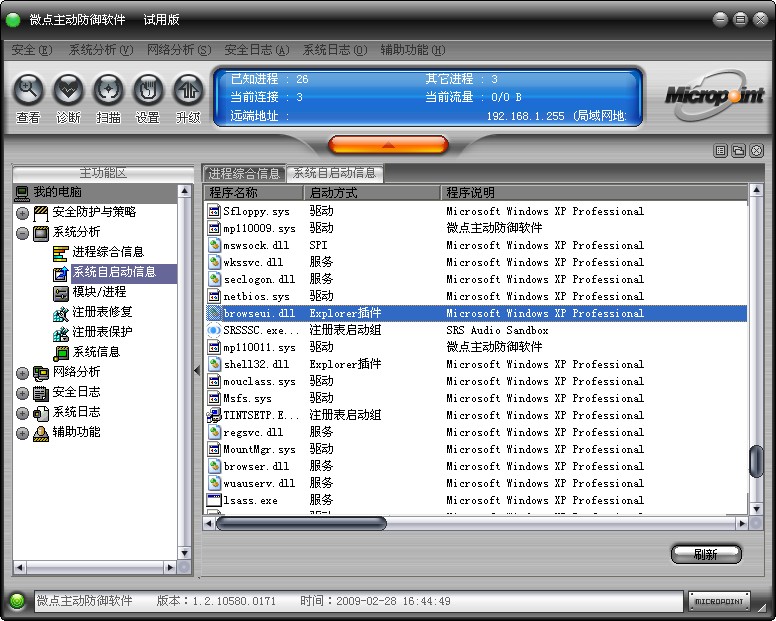The height and width of the screenshot is (621, 776).
Task: Click the 系统信息 tree icon
Action: click(x=60, y=353)
